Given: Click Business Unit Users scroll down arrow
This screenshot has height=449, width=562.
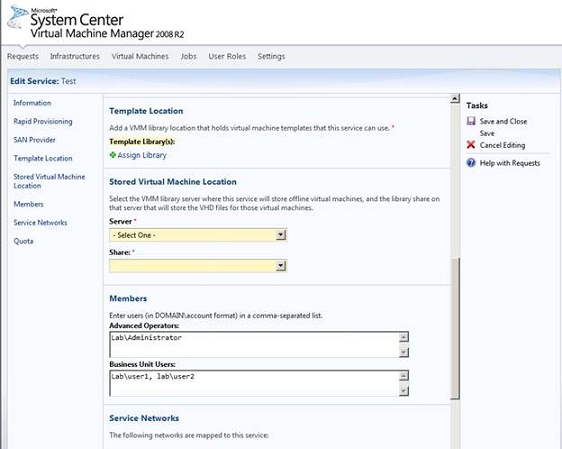Looking at the screenshot, I should click(x=404, y=391).
